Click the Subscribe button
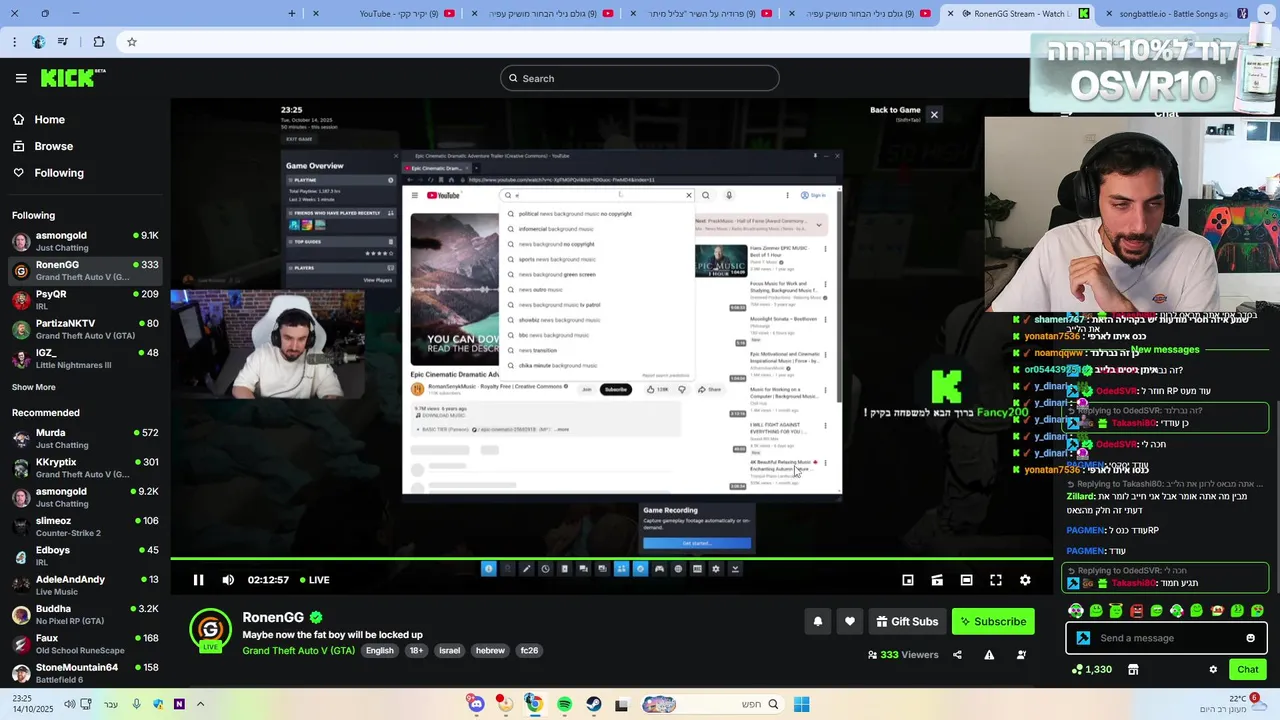The image size is (1280, 720). pyautogui.click(x=993, y=621)
